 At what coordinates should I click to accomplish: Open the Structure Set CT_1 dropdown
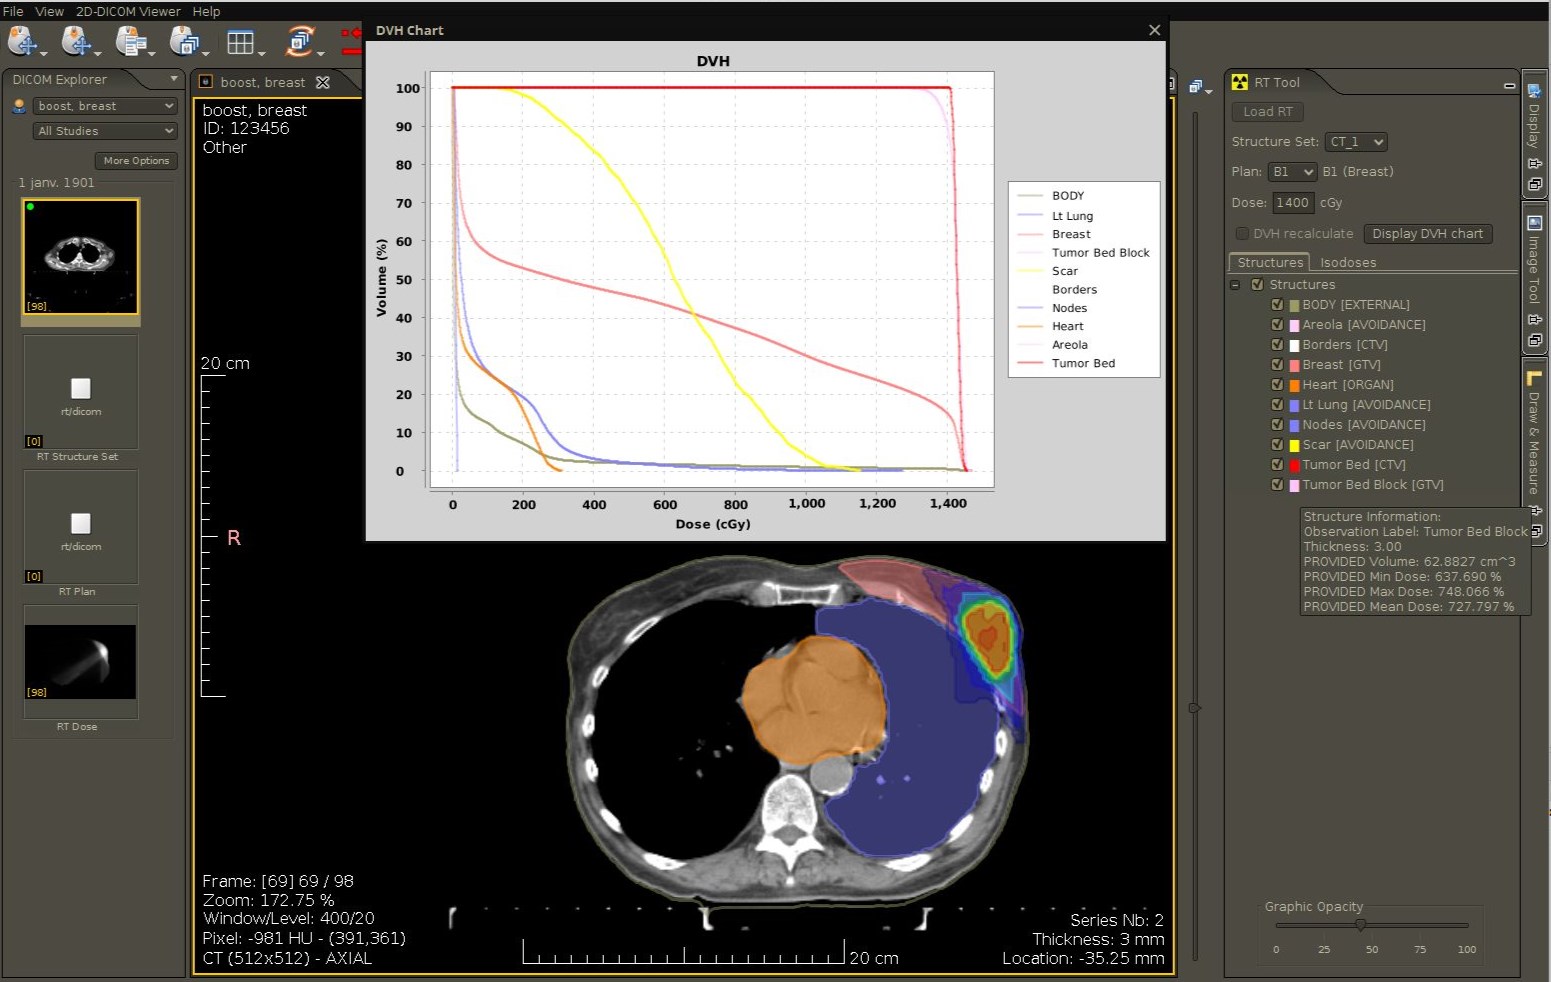click(x=1356, y=142)
